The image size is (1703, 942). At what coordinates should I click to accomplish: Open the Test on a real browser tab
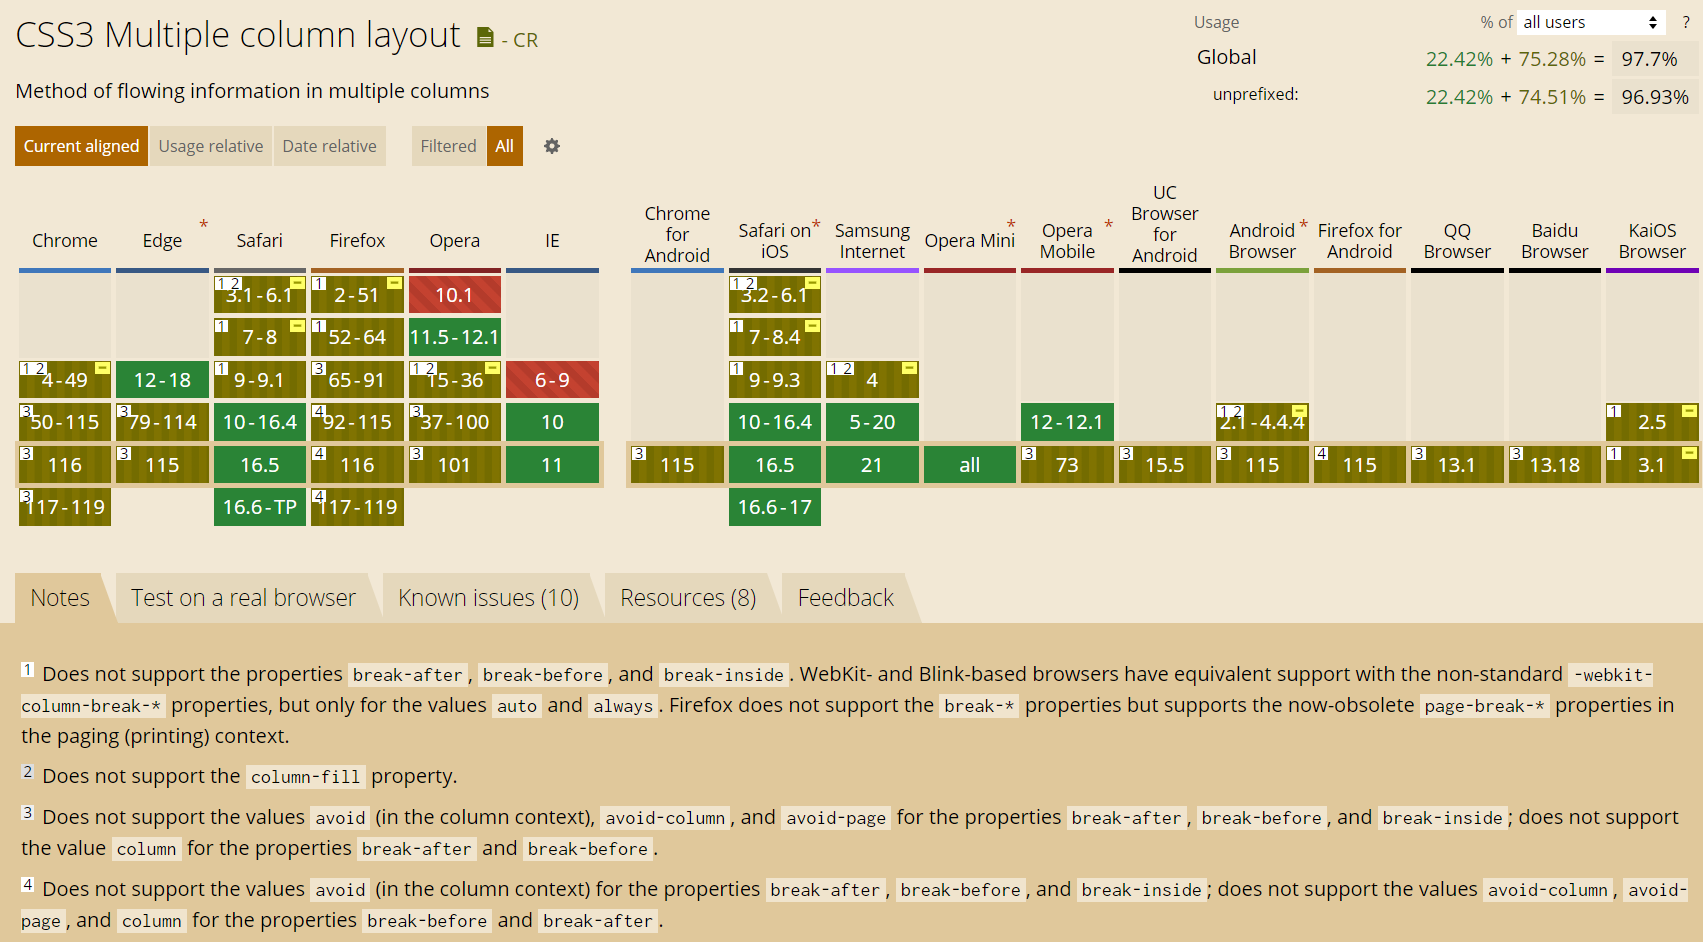coord(243,598)
